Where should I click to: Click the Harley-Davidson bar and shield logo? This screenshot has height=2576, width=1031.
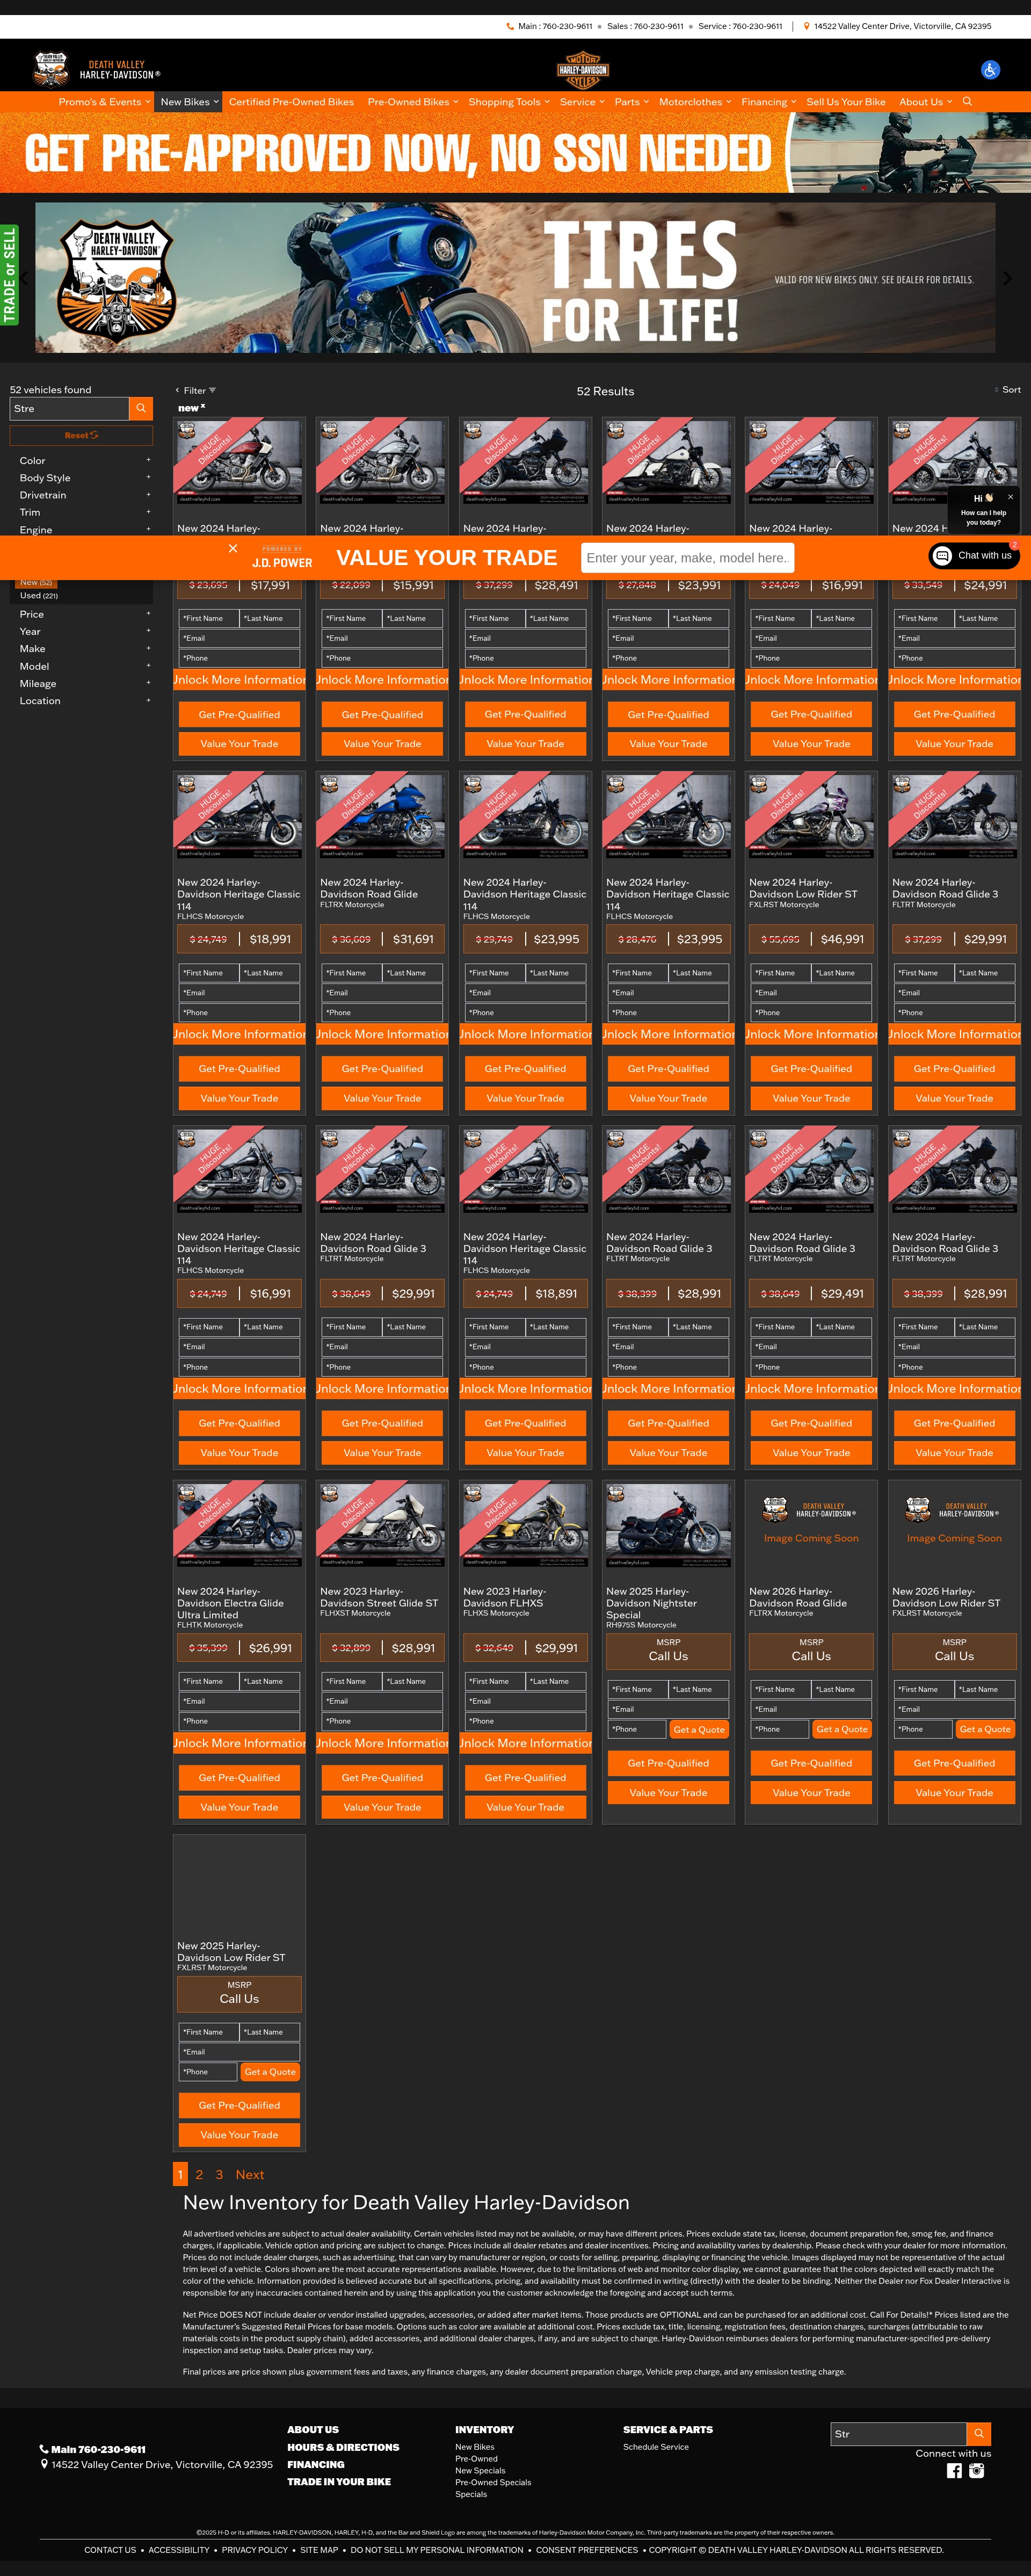582,70
